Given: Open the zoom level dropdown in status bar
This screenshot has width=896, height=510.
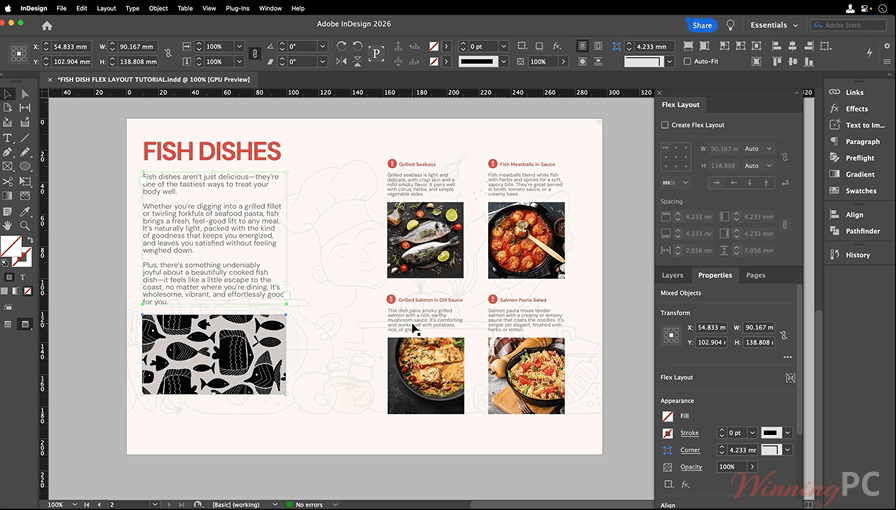Looking at the screenshot, I should click(74, 505).
